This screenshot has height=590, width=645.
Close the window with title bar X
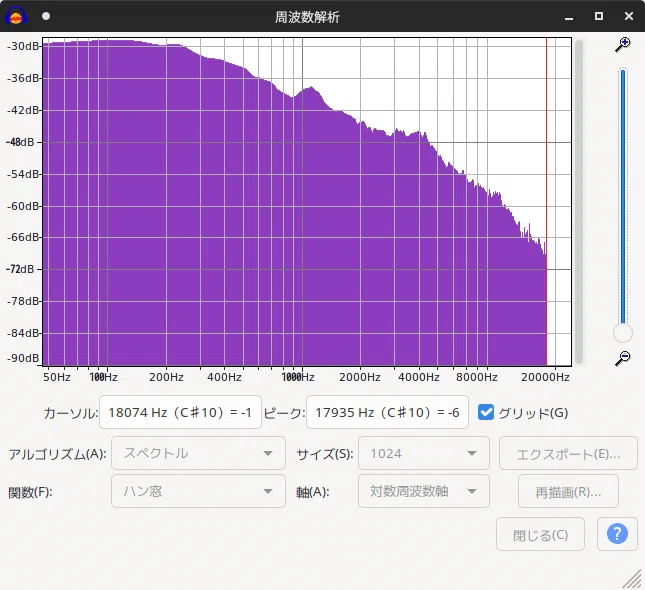tap(629, 16)
